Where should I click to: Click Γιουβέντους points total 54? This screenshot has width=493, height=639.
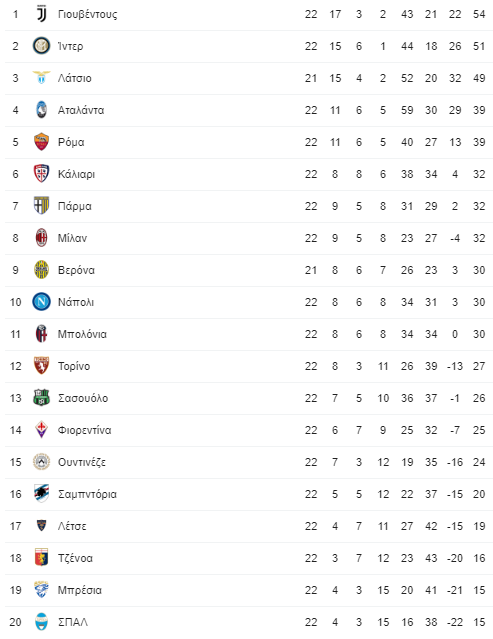coord(479,14)
